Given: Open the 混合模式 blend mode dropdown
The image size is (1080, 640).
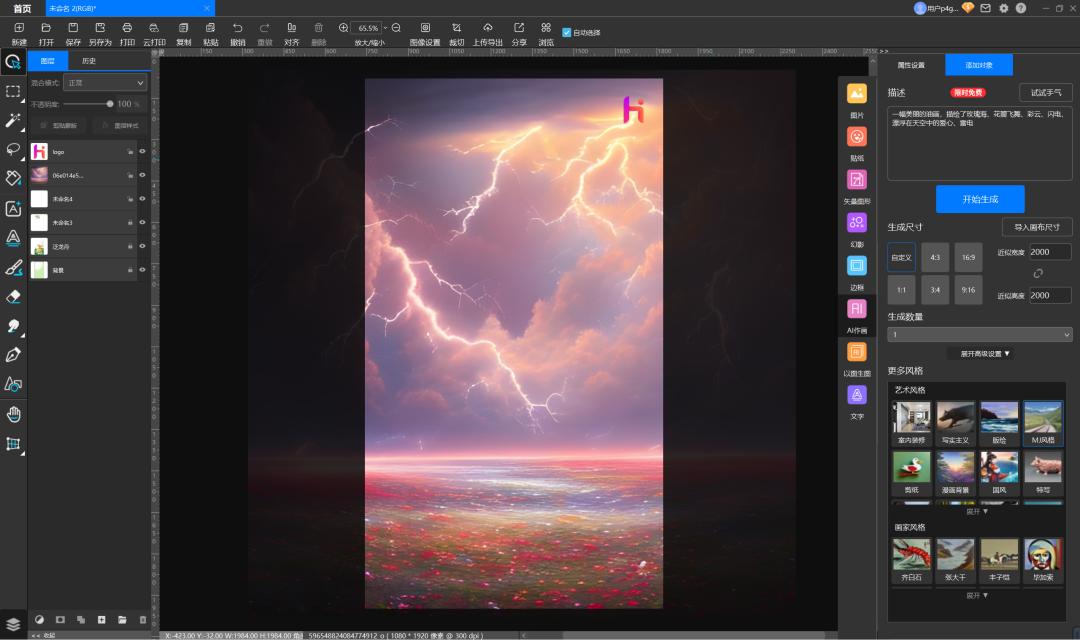Looking at the screenshot, I should pyautogui.click(x=106, y=82).
